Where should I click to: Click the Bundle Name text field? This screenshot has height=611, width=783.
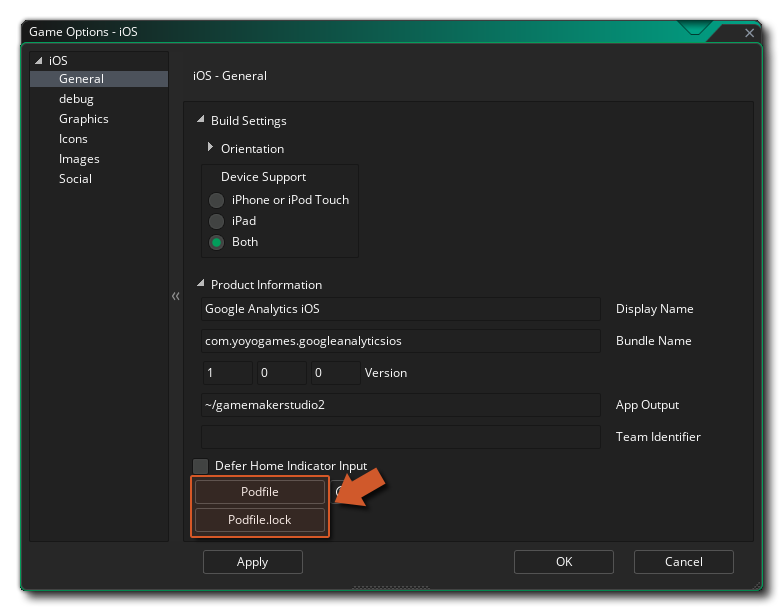tap(400, 341)
